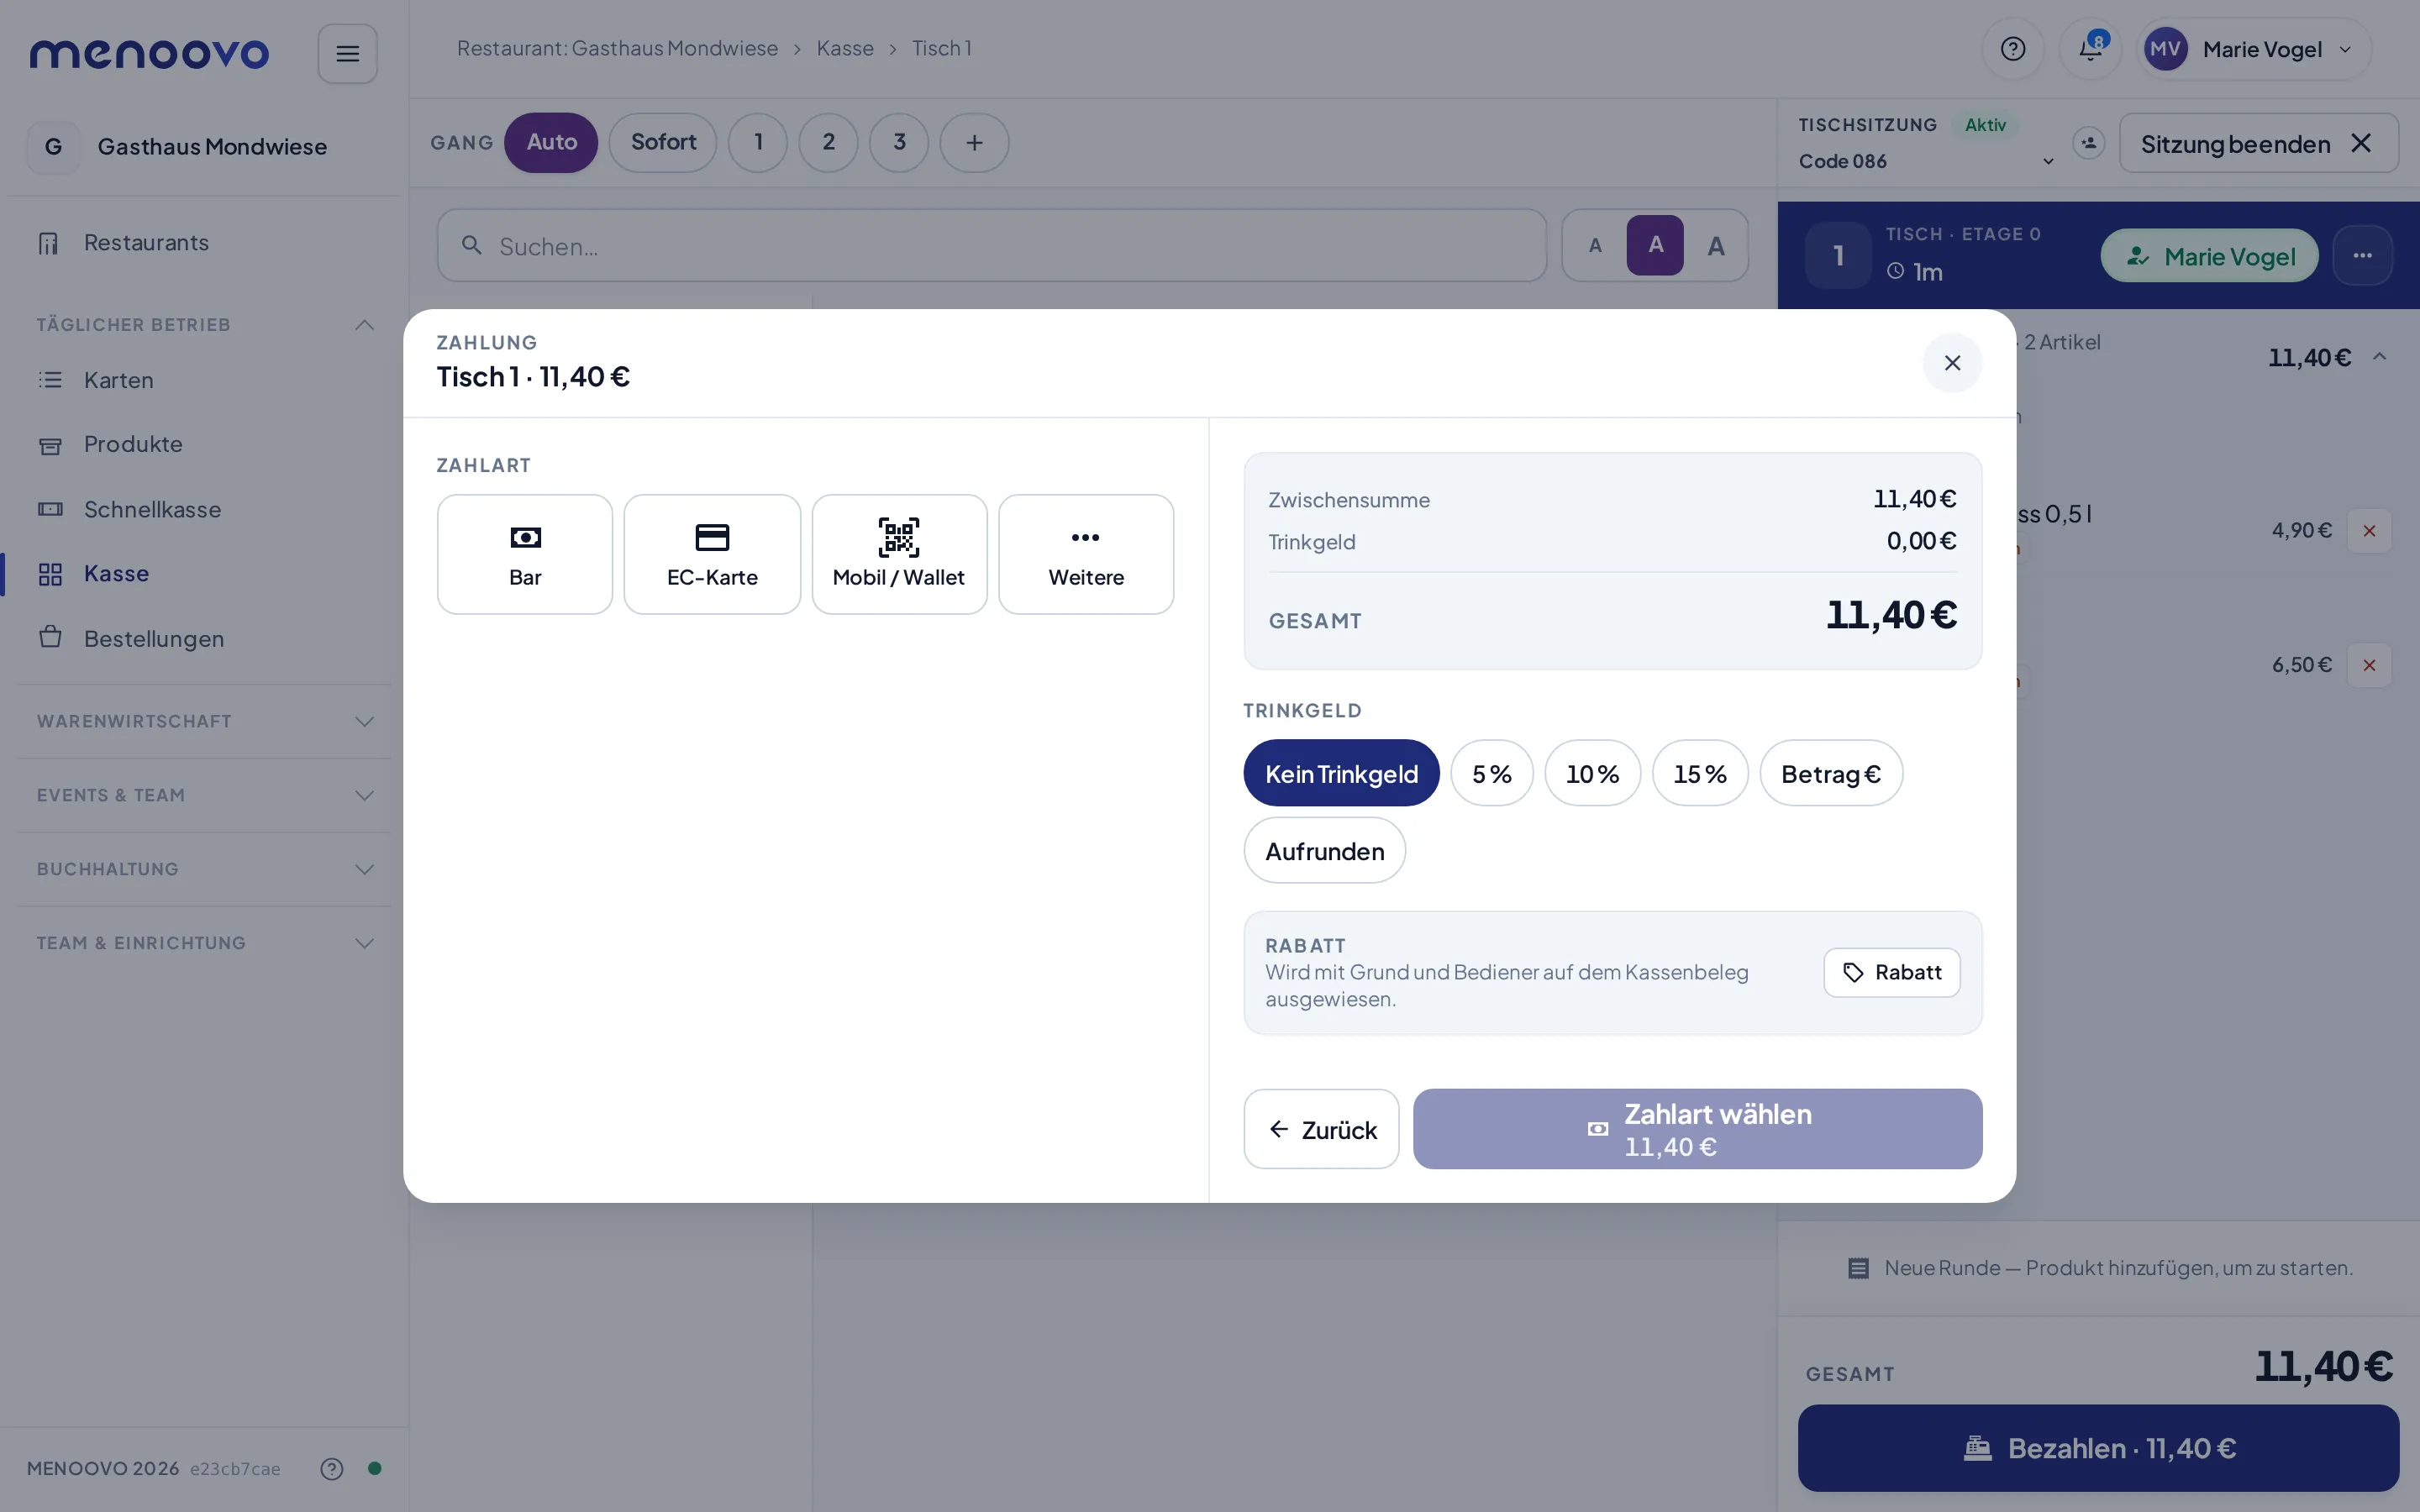This screenshot has width=2420, height=1512.
Task: Open the help icon in header
Action: click(2013, 49)
